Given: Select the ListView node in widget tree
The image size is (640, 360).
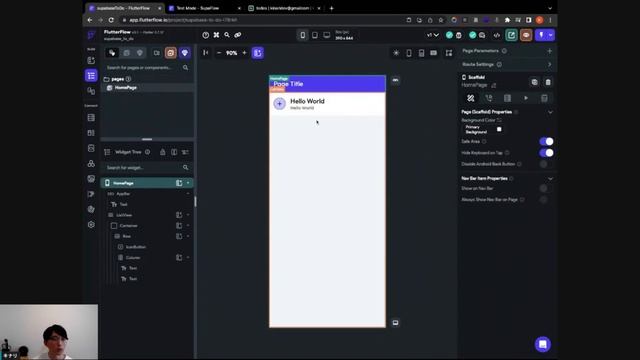Looking at the screenshot, I should [124, 215].
